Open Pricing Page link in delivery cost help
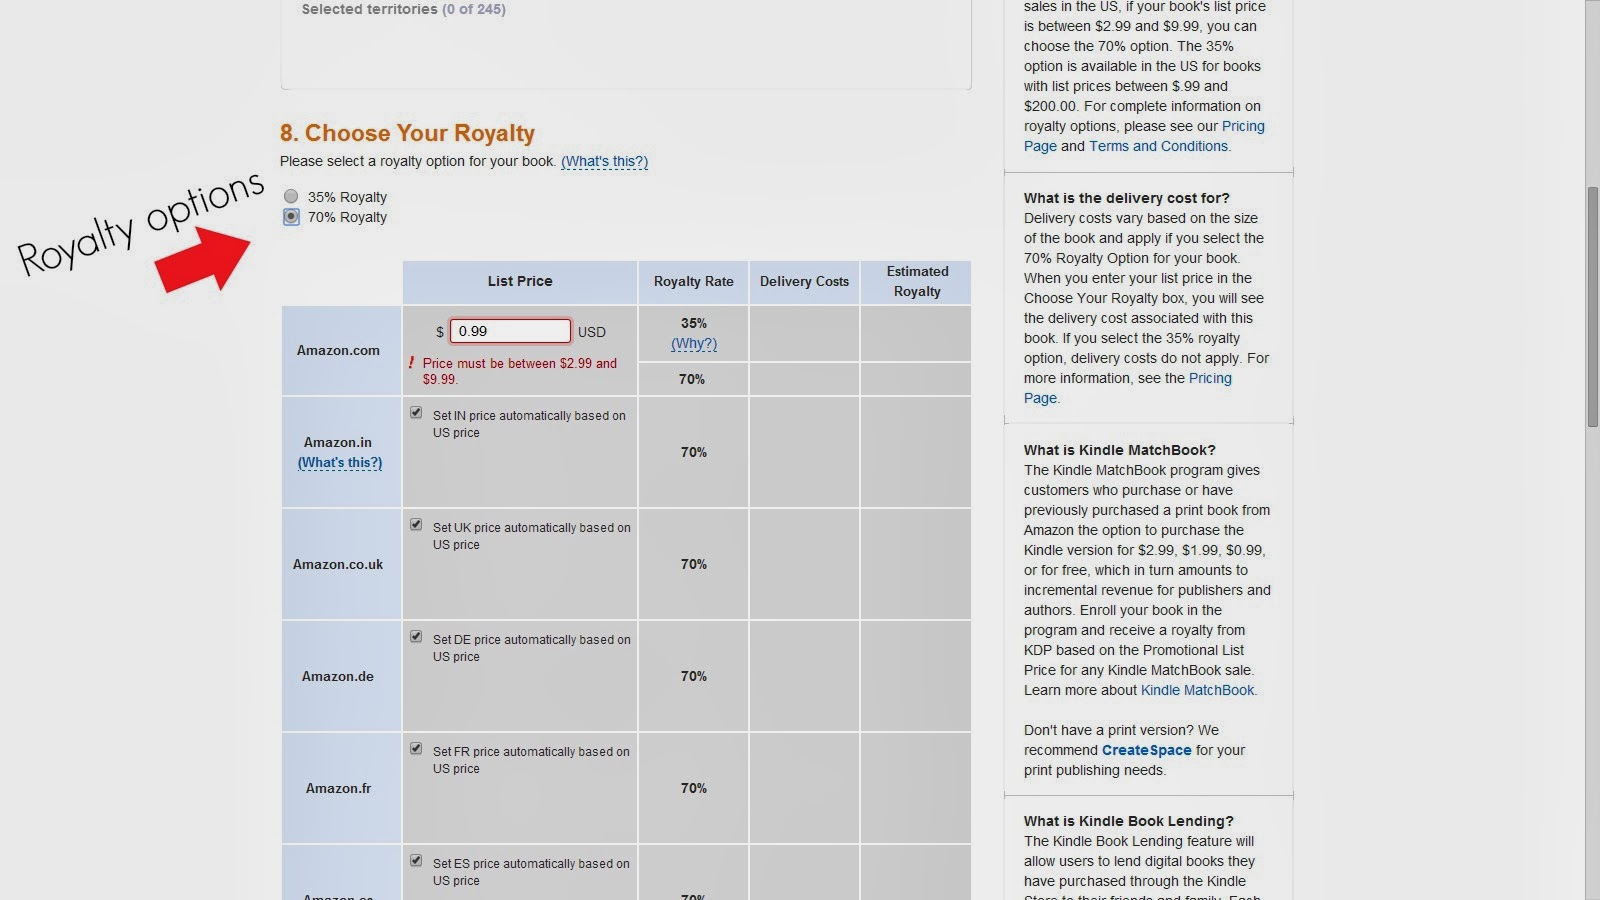This screenshot has height=900, width=1600. point(1128,388)
